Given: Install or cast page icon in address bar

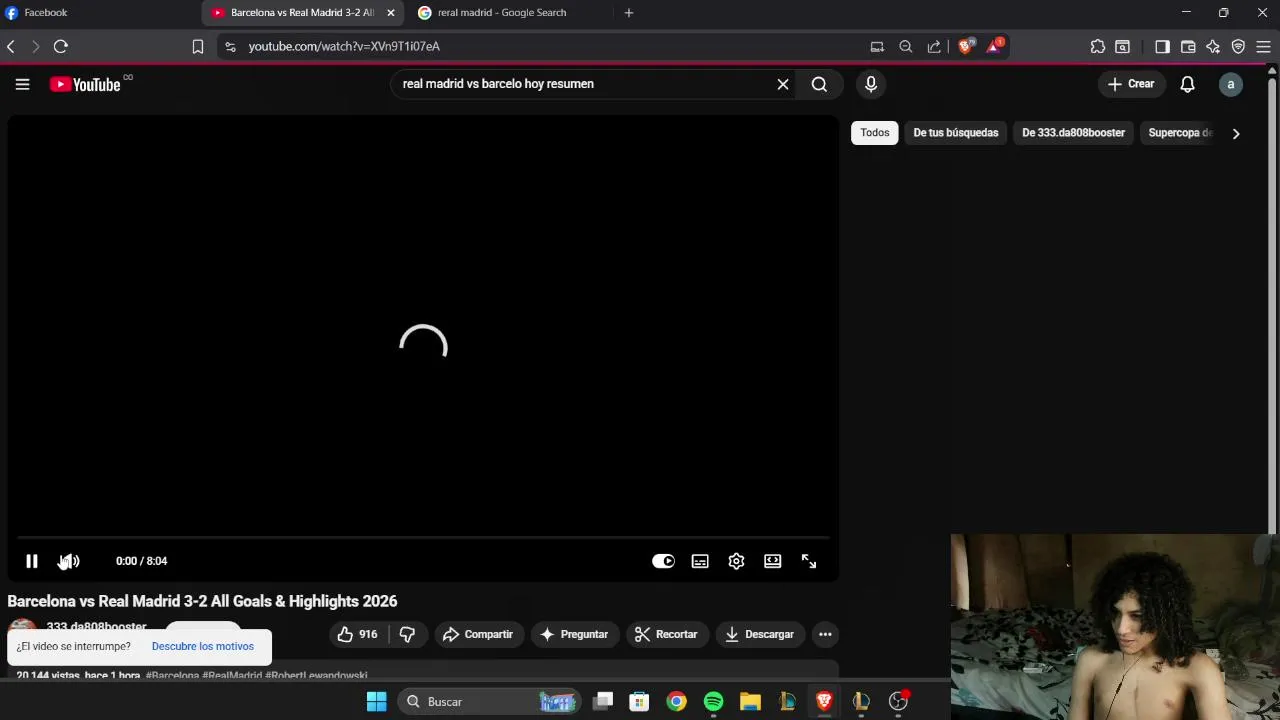Looking at the screenshot, I should click(x=878, y=46).
